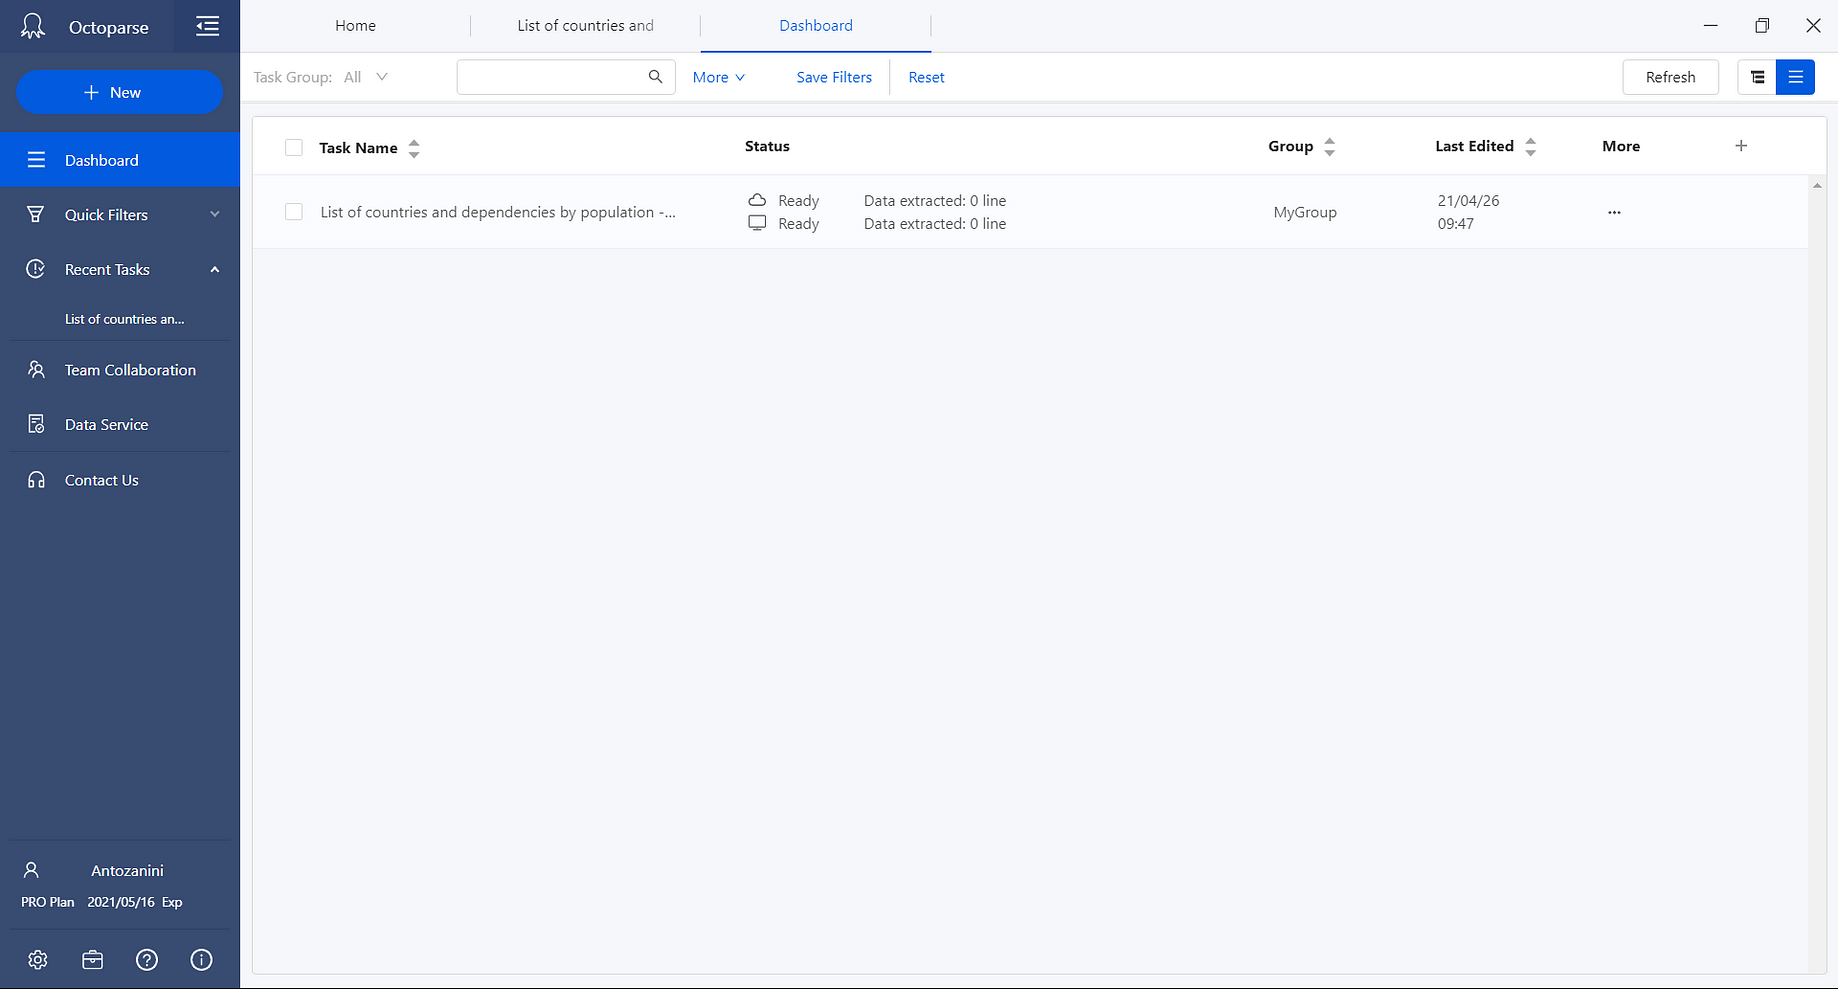This screenshot has height=989, width=1838.
Task: Click the search magnifier icon
Action: 655,77
